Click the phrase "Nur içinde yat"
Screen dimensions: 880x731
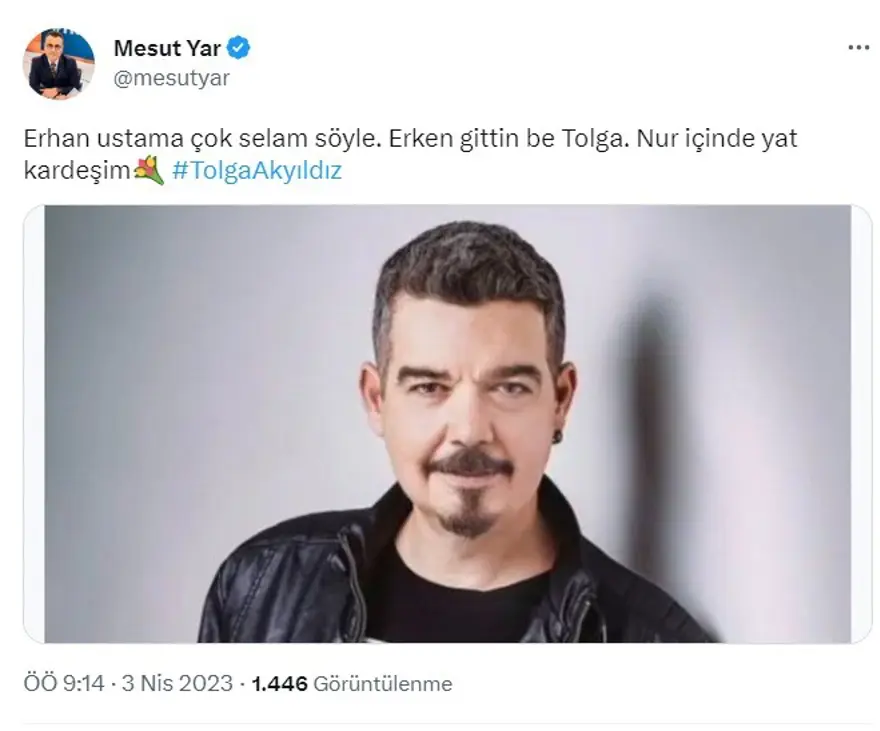717,139
